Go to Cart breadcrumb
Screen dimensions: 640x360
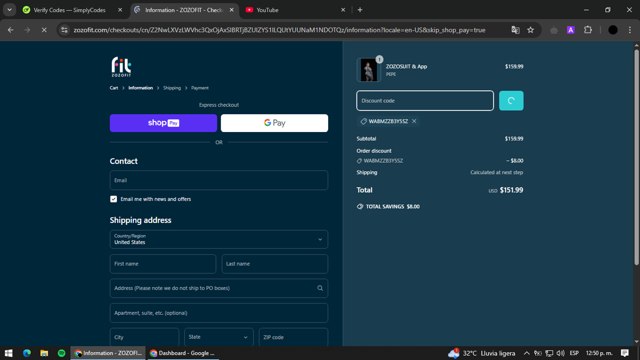click(x=113, y=88)
